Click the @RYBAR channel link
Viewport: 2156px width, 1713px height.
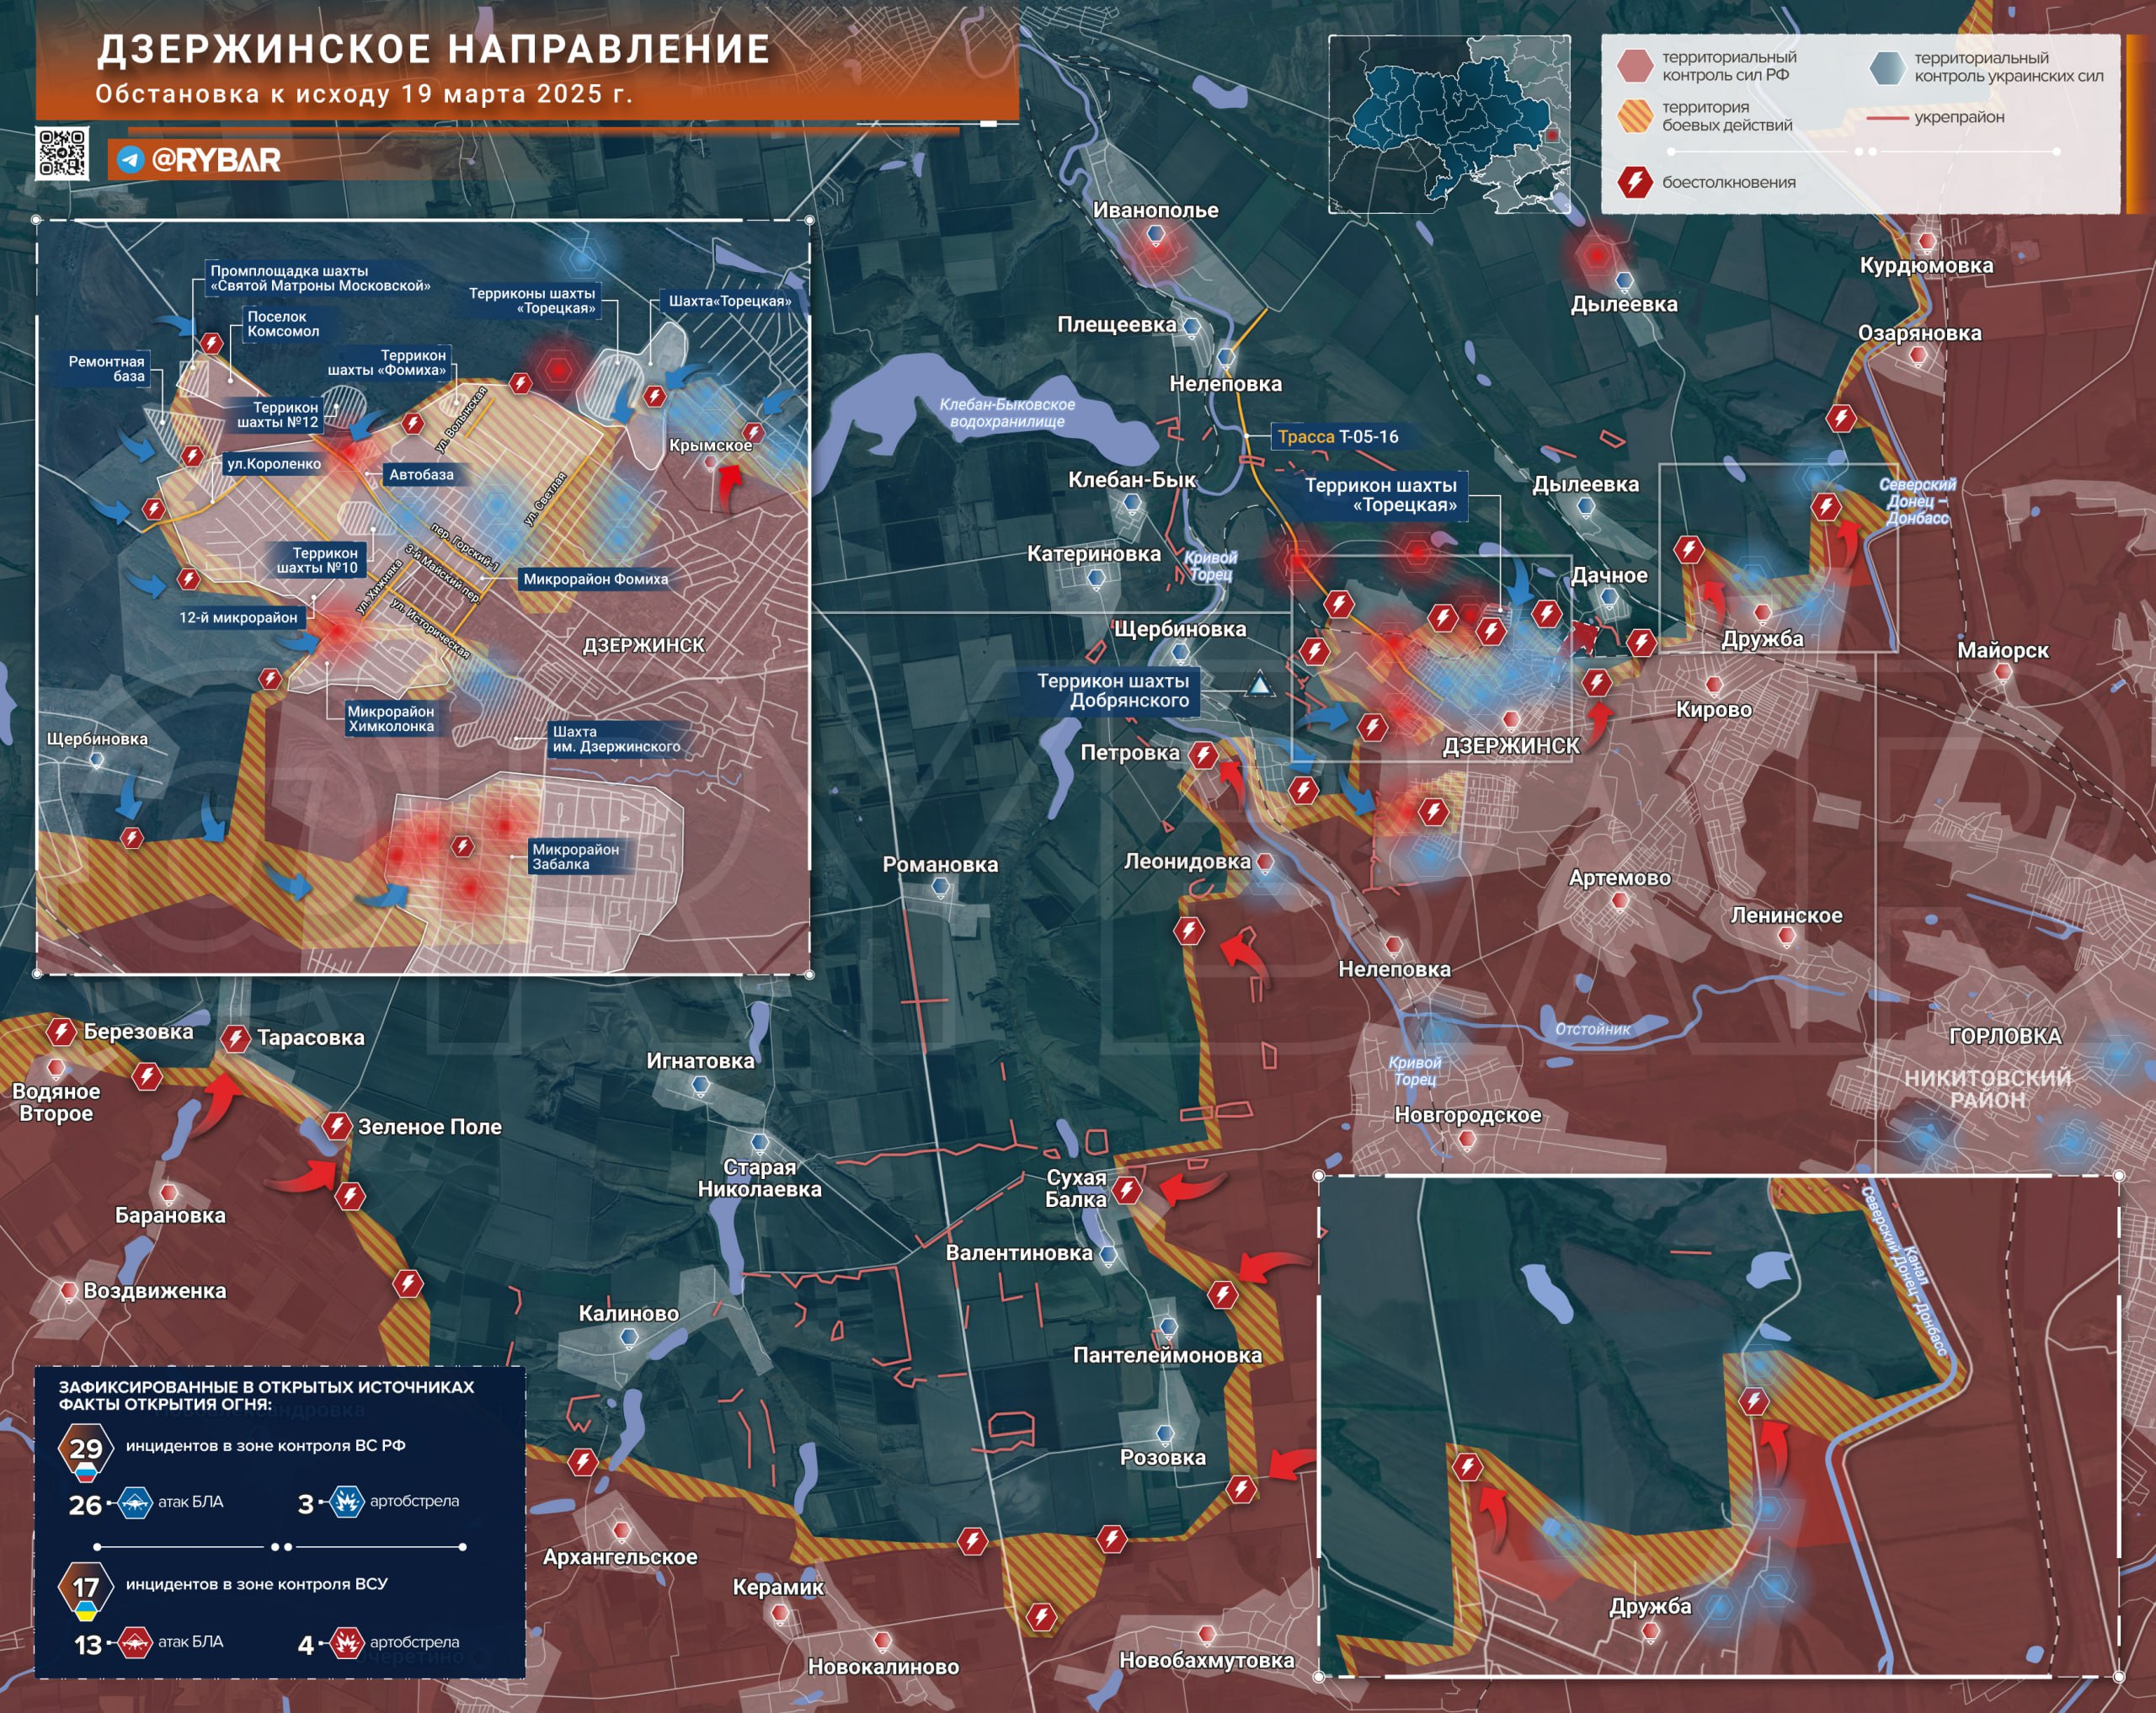pyautogui.click(x=215, y=160)
